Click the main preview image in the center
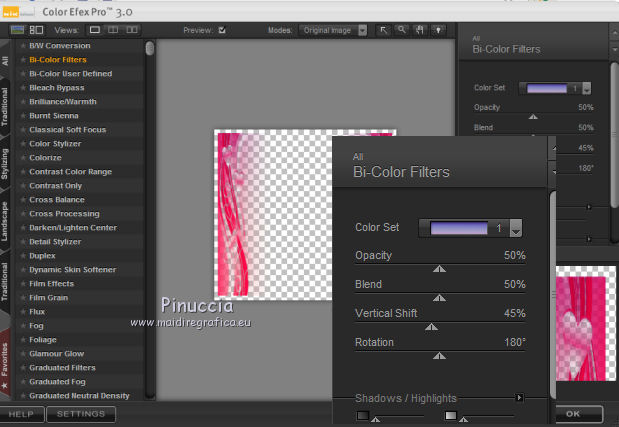Viewport: 619px width, 427px height. [273, 215]
